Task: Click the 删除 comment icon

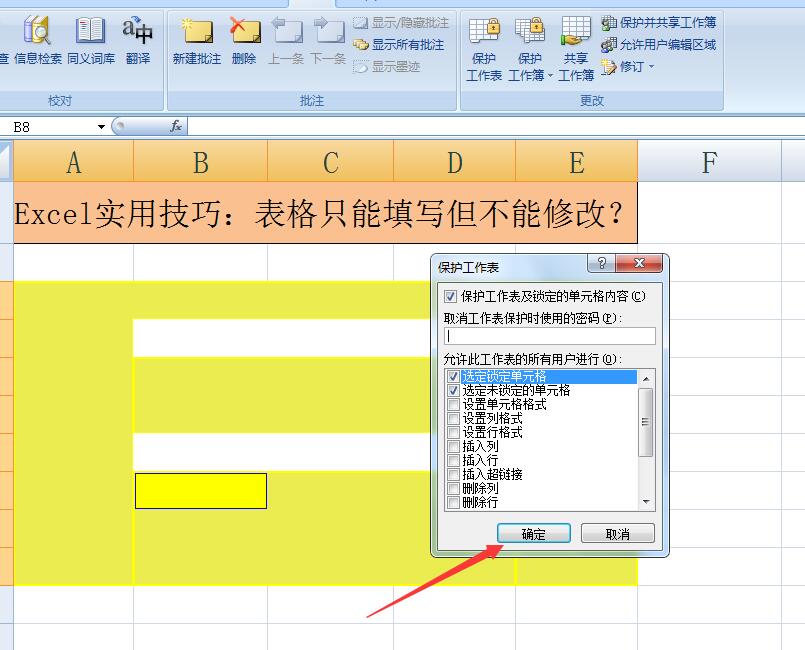Action: (x=244, y=41)
